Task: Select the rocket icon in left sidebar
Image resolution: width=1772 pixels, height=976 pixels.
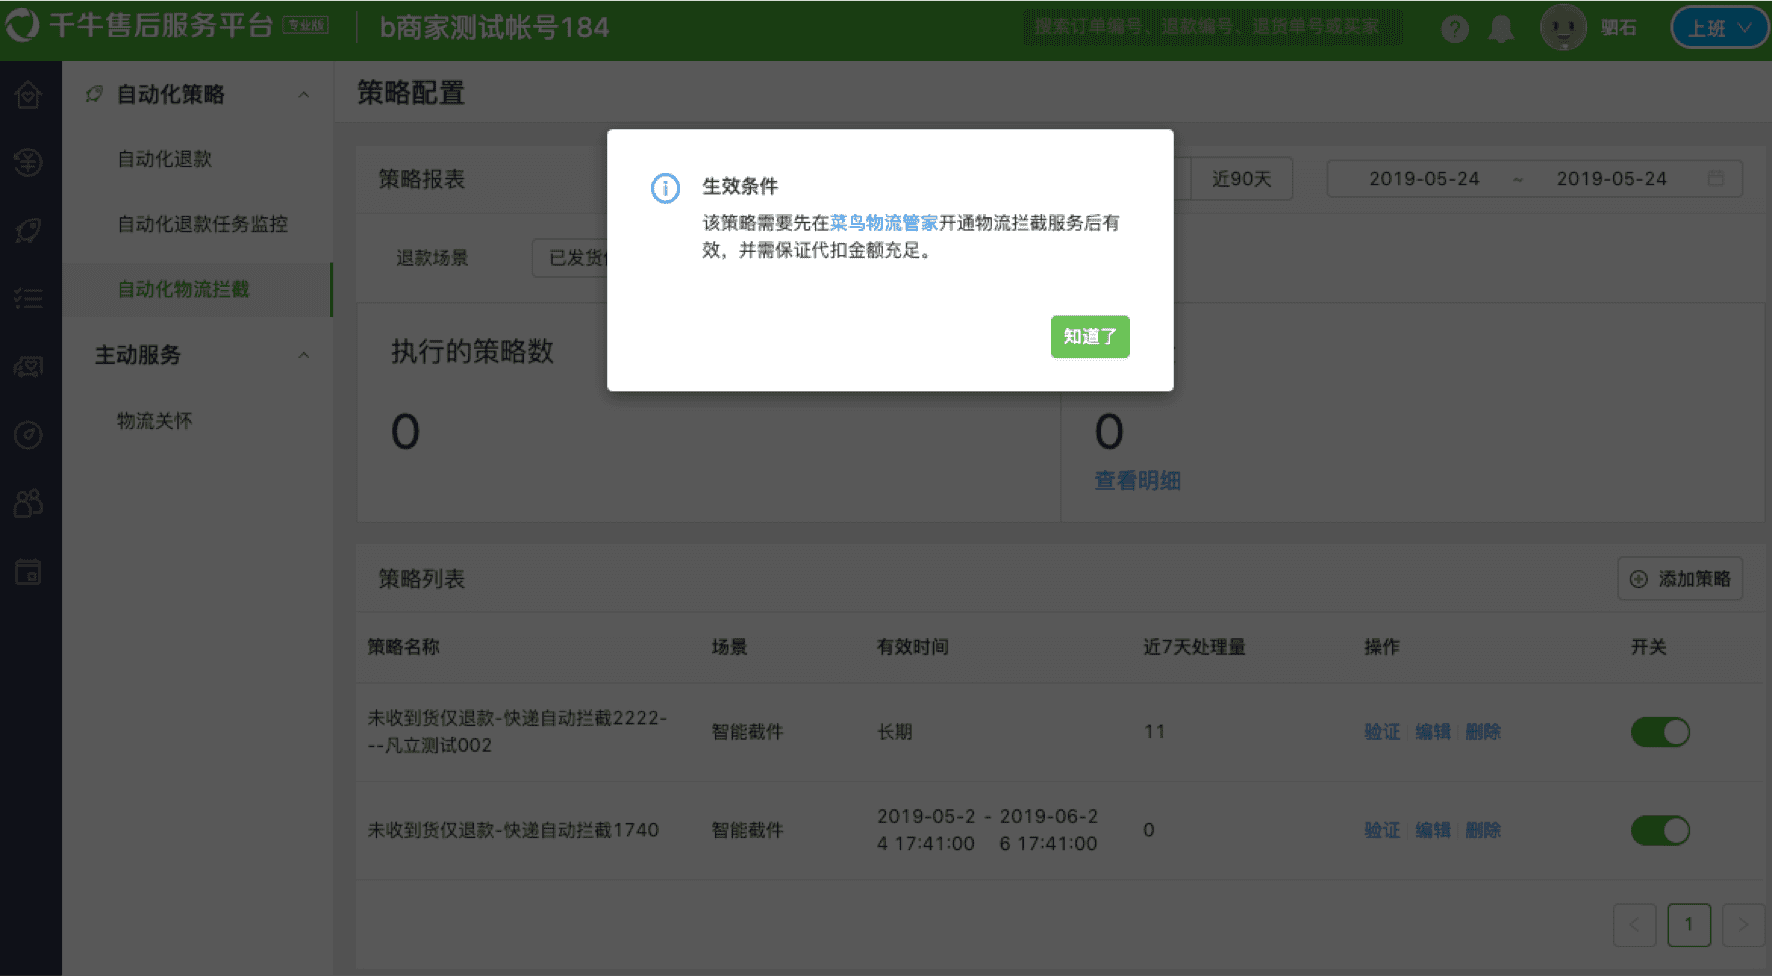Action: pos(28,231)
